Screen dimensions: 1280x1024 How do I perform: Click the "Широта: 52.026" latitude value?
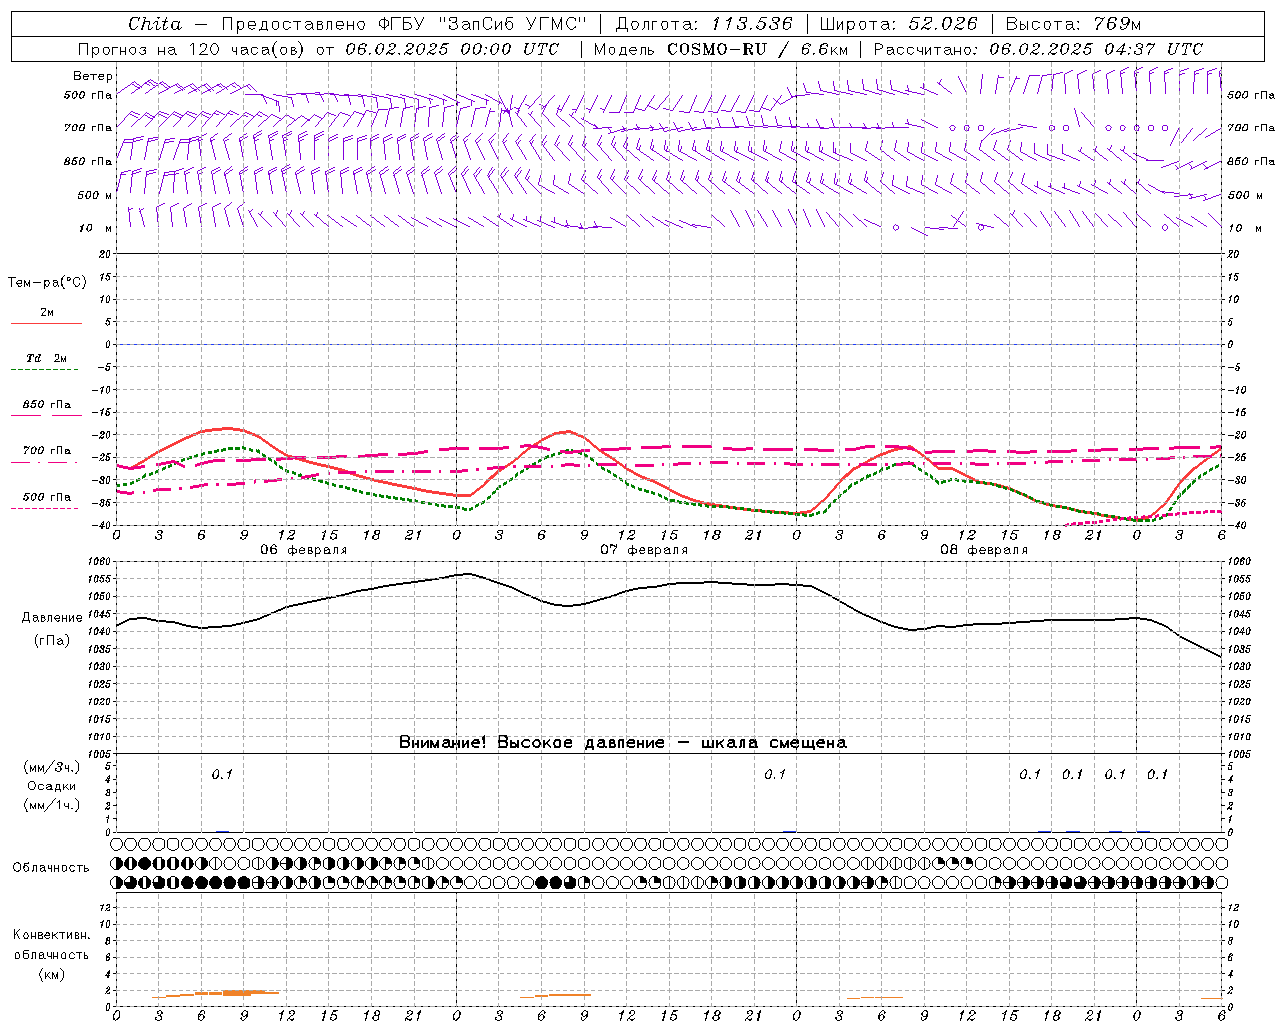pyautogui.click(x=898, y=24)
